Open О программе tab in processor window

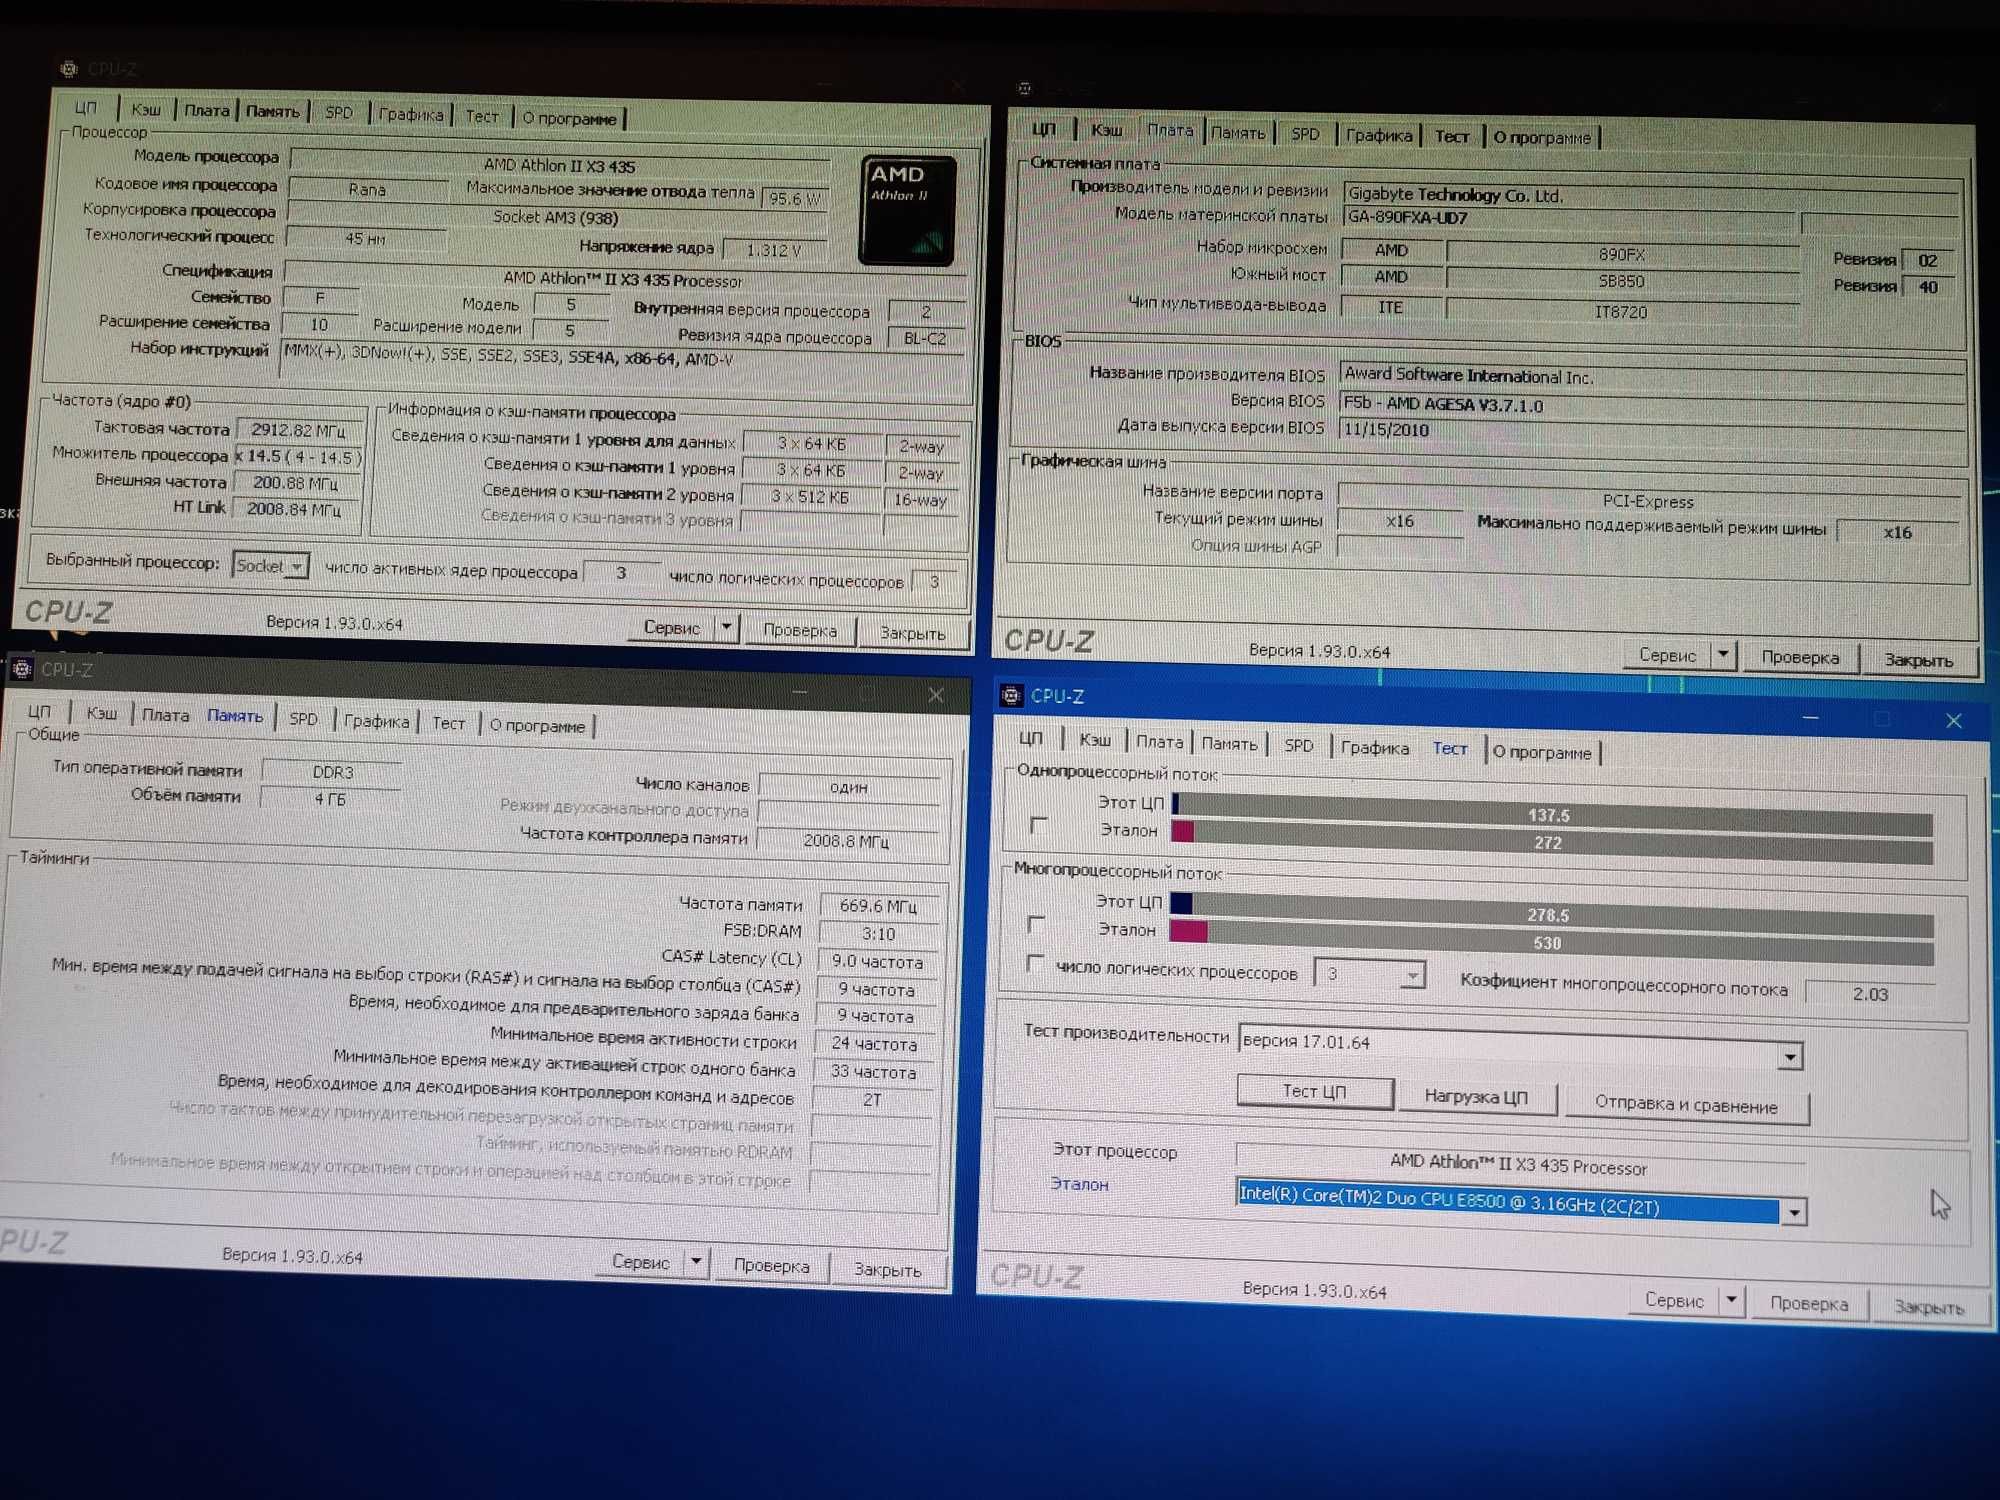coord(569,118)
